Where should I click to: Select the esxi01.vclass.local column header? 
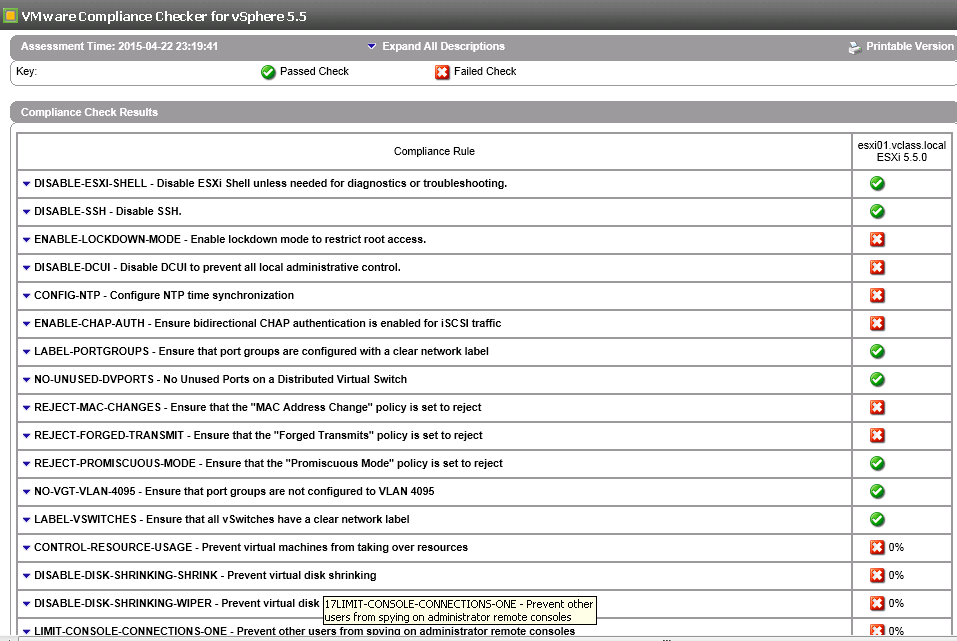click(901, 151)
